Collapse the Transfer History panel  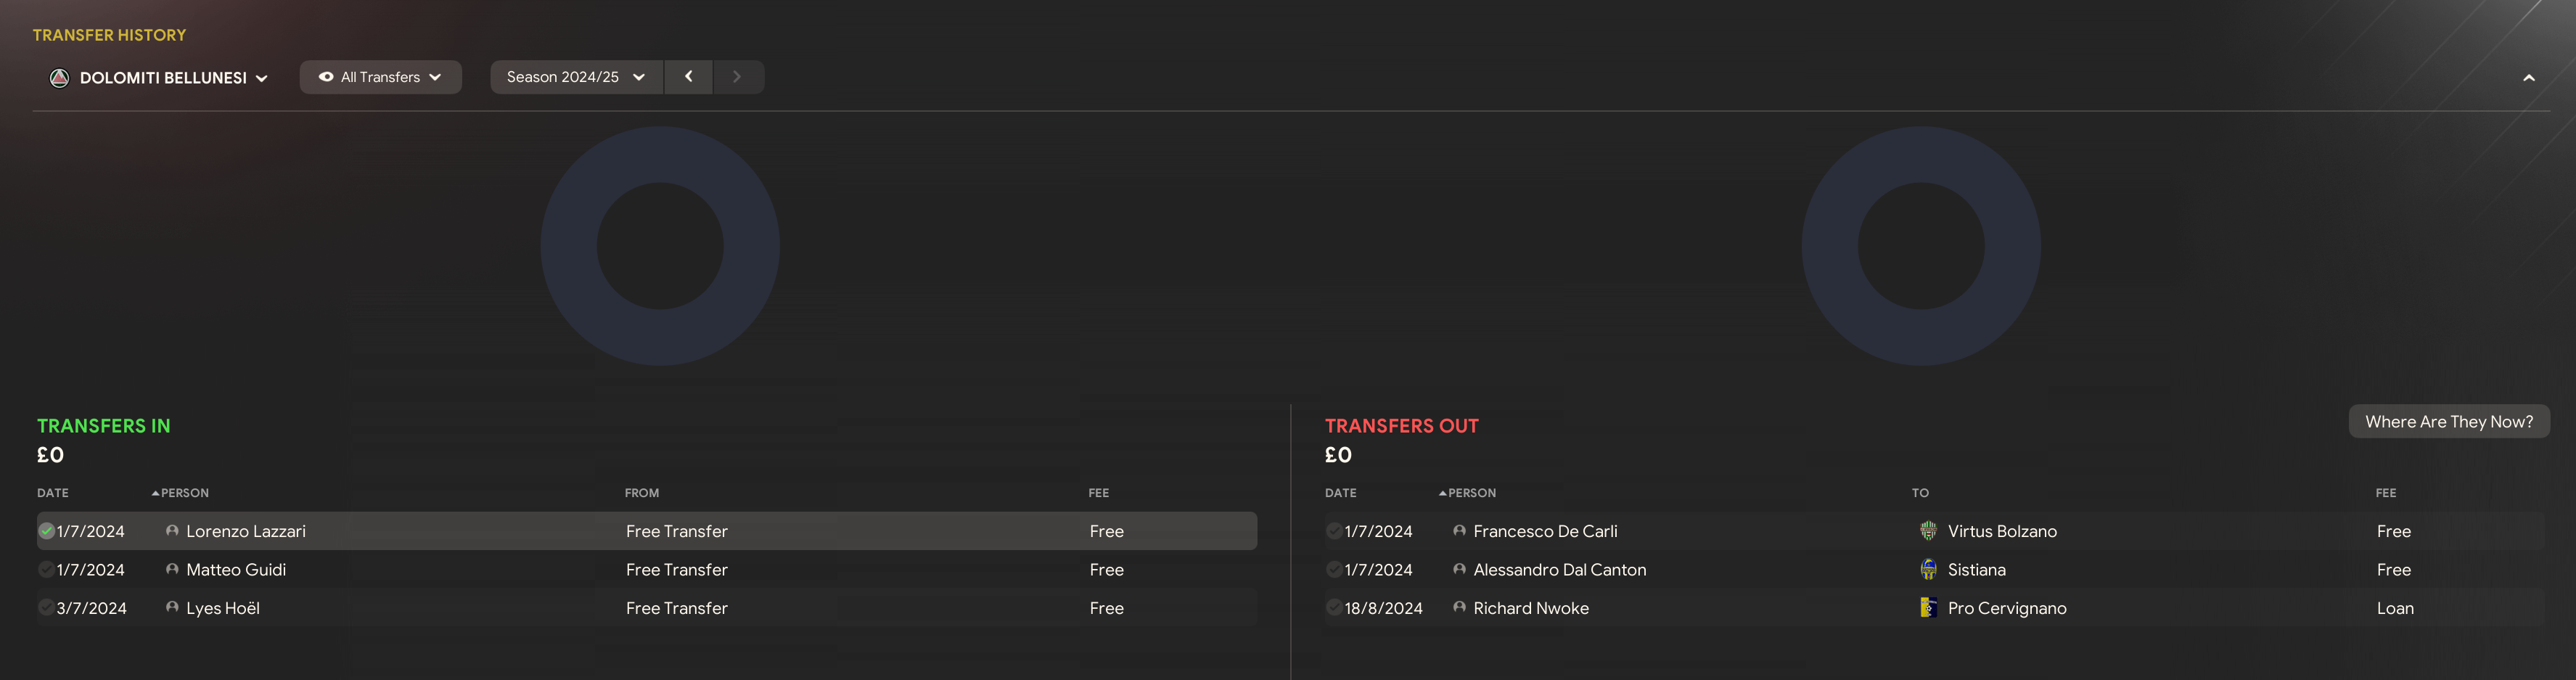click(x=2528, y=78)
